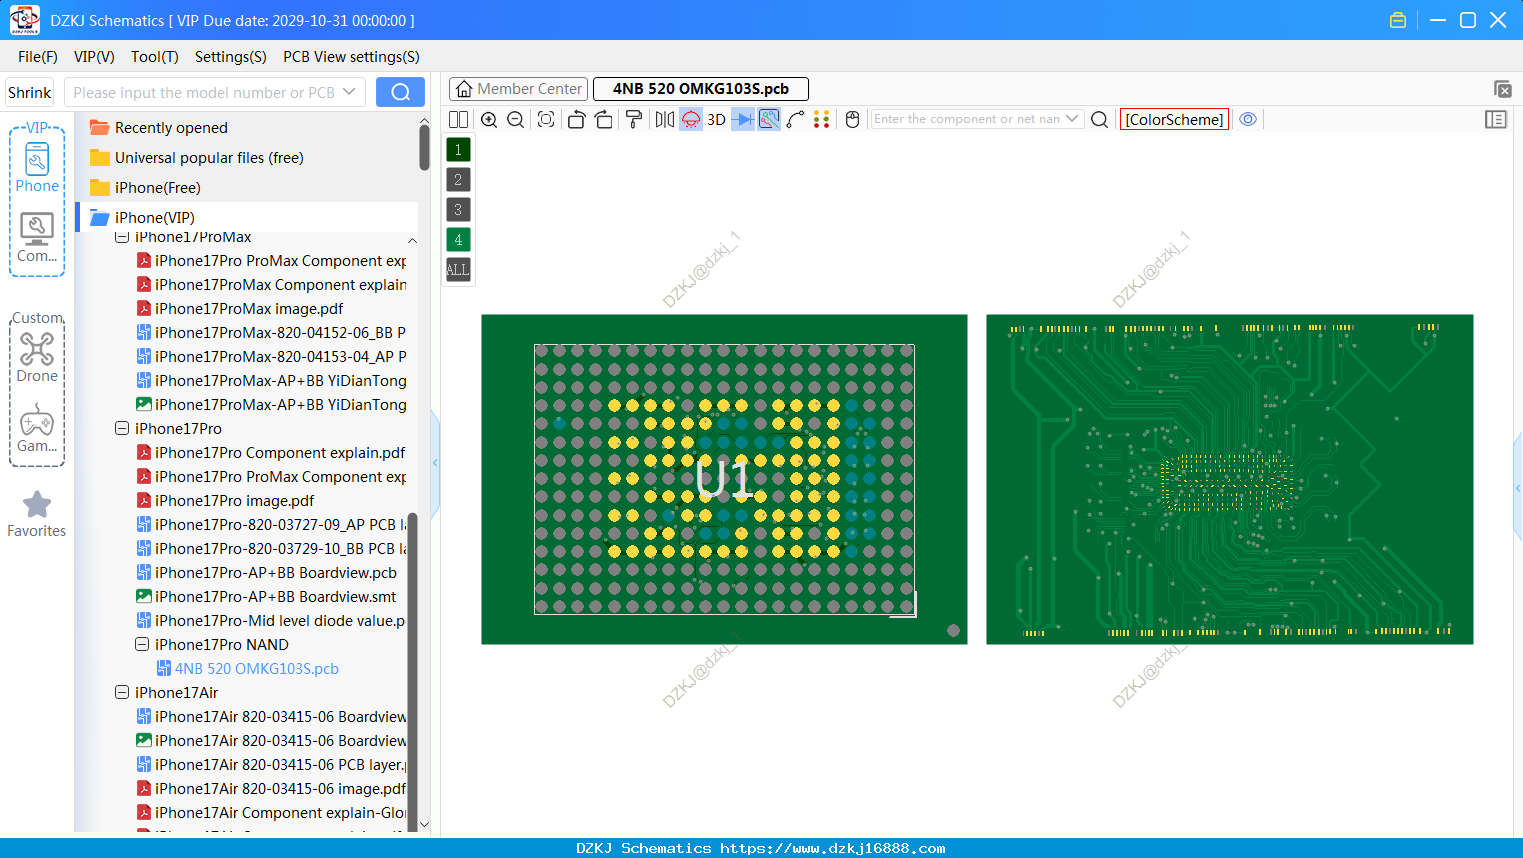Viewport: 1523px width, 858px height.
Task: Select the trace path tool
Action: coord(795,119)
